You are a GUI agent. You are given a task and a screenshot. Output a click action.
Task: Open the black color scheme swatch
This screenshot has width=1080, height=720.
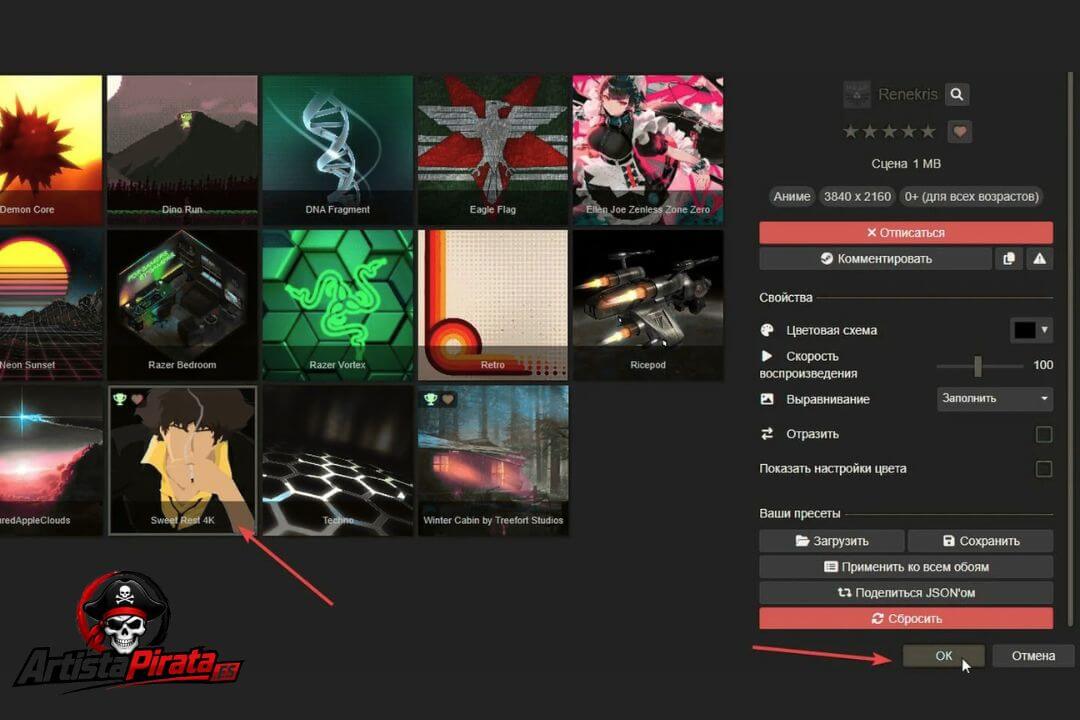(1024, 330)
